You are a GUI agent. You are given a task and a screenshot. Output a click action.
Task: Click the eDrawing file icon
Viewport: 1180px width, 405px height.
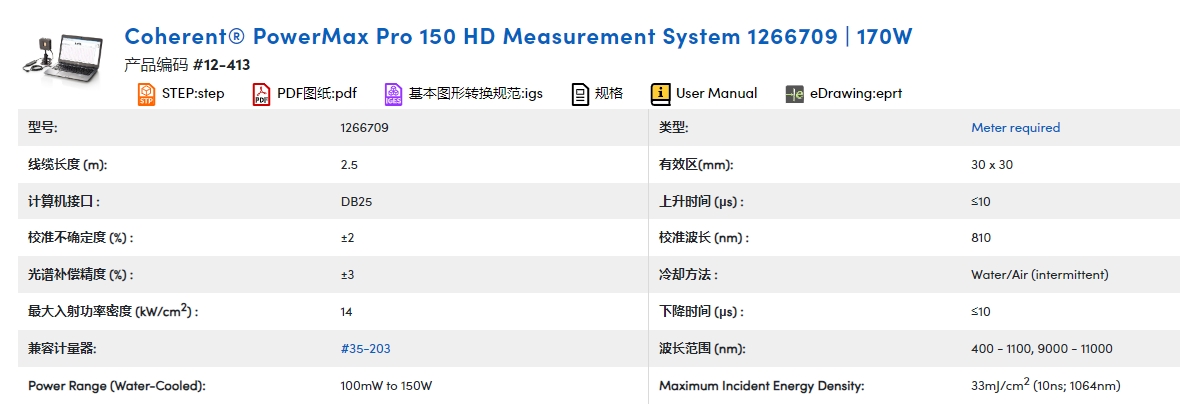point(795,94)
